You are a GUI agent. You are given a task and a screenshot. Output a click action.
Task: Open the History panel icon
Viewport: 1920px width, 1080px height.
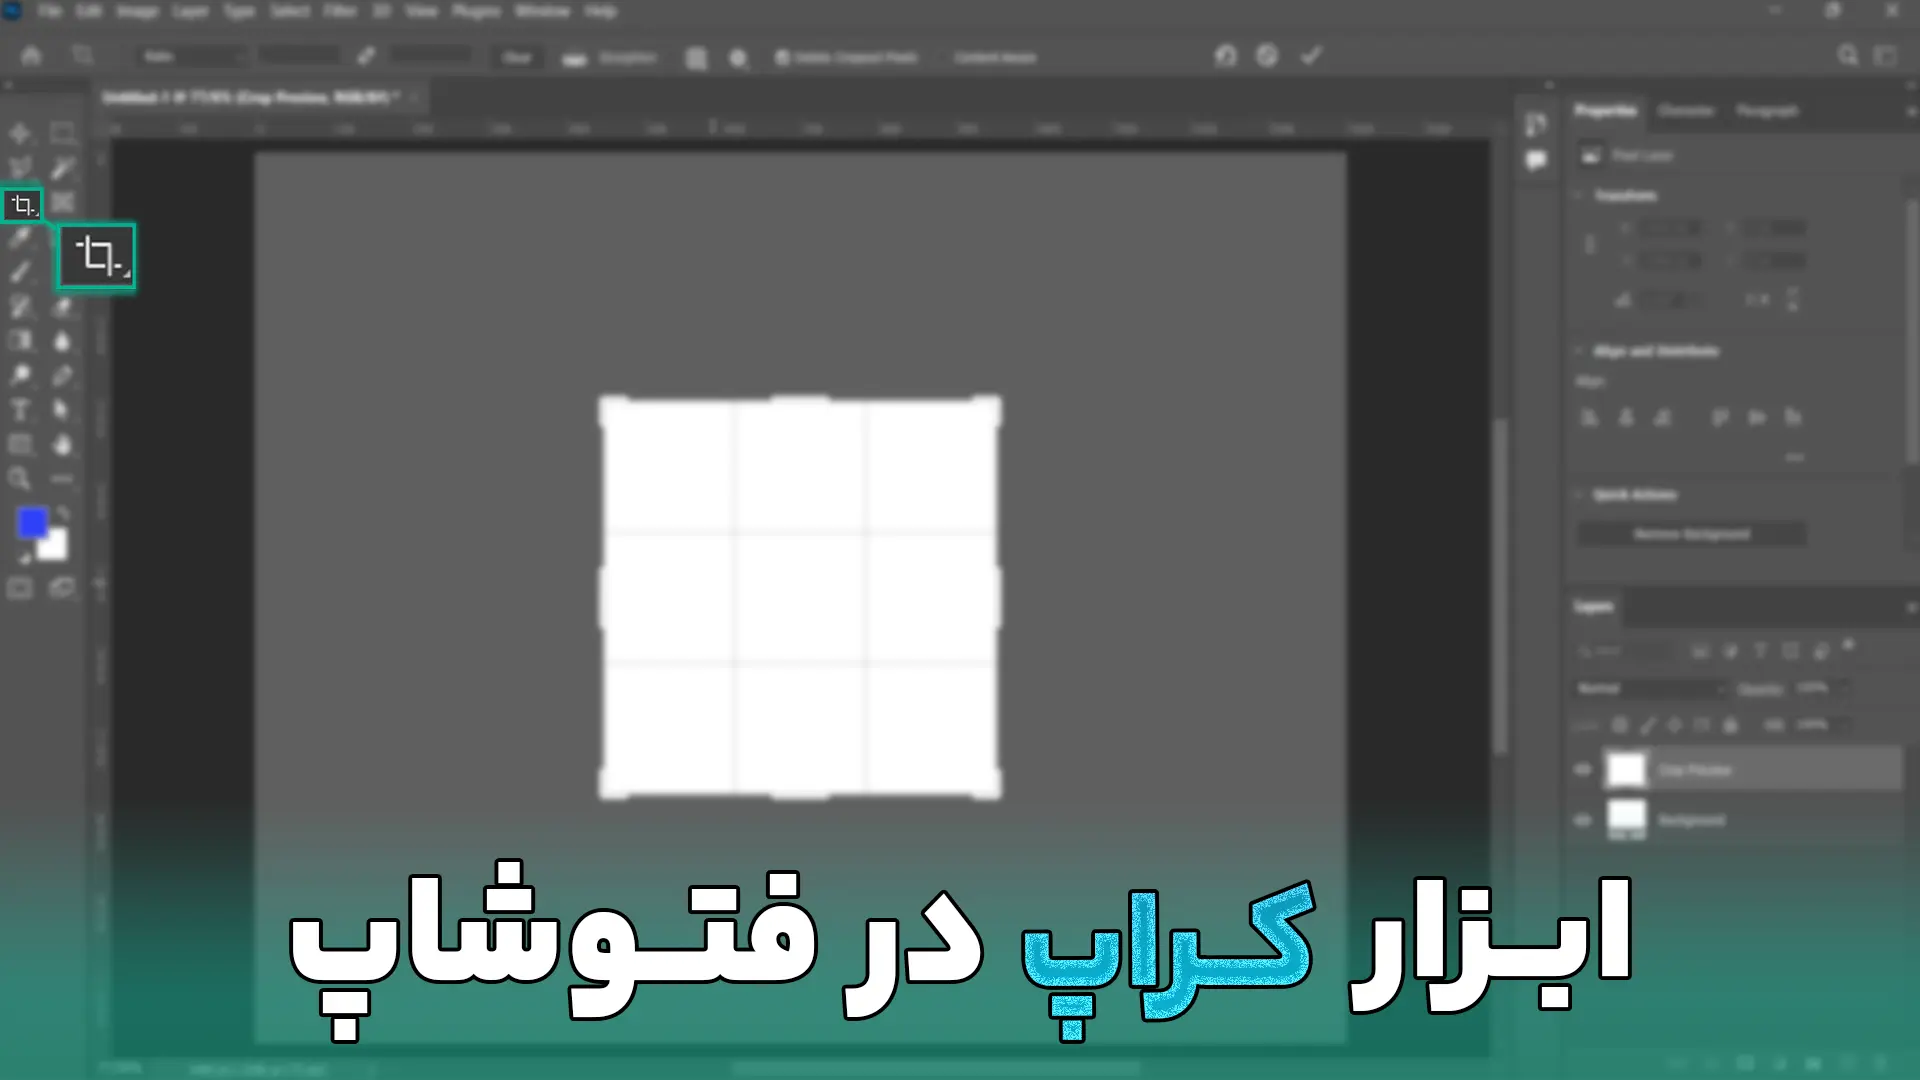click(1536, 124)
